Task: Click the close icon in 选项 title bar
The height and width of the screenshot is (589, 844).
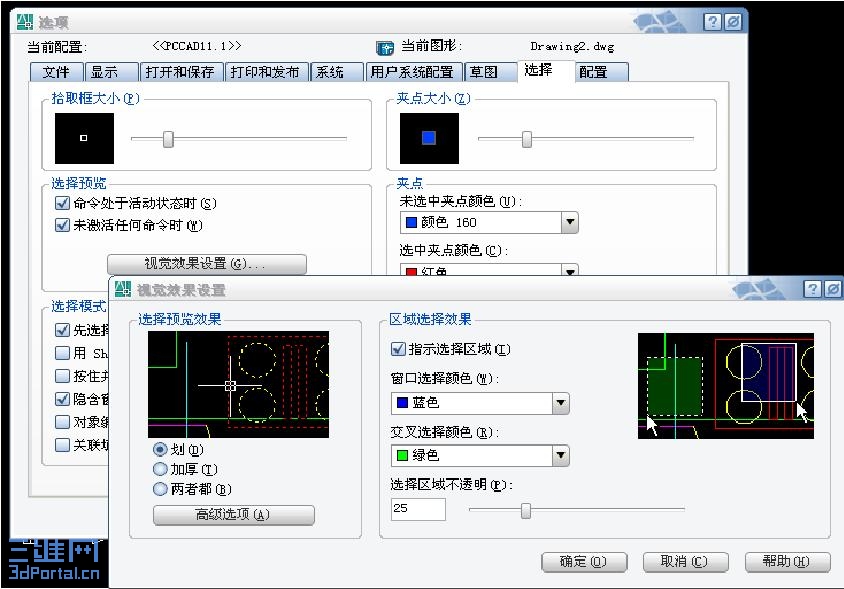Action: pyautogui.click(x=733, y=22)
